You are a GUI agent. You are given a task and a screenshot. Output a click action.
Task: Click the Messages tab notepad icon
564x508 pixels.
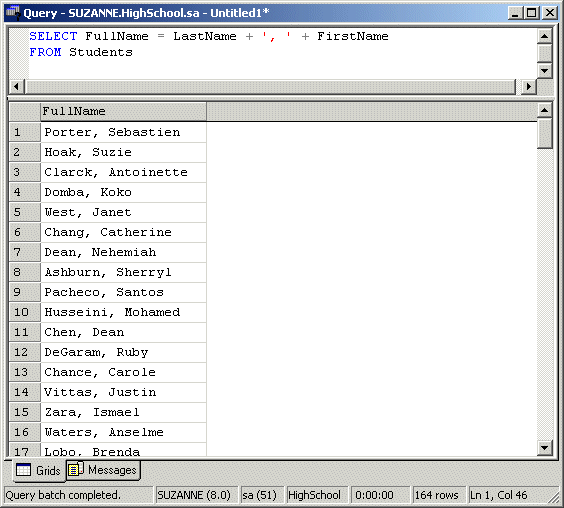point(76,469)
